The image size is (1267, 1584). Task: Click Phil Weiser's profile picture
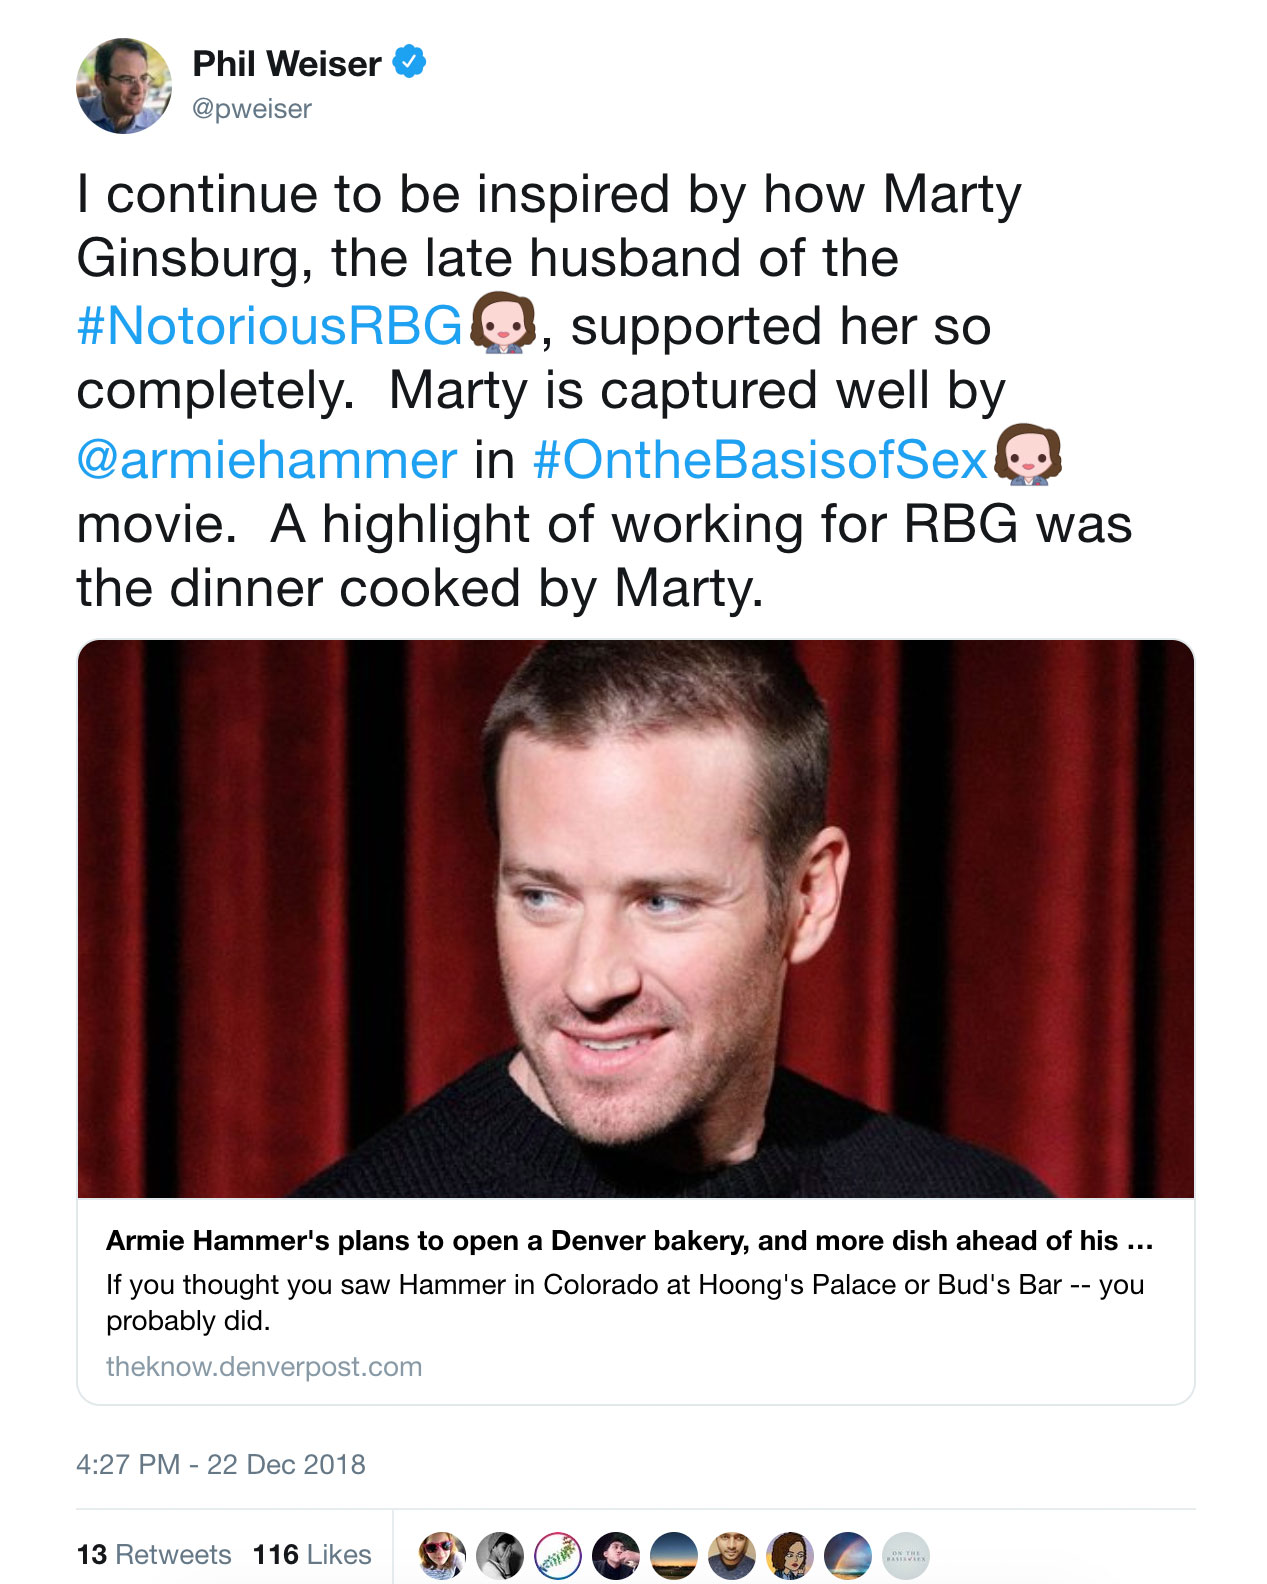(x=124, y=86)
